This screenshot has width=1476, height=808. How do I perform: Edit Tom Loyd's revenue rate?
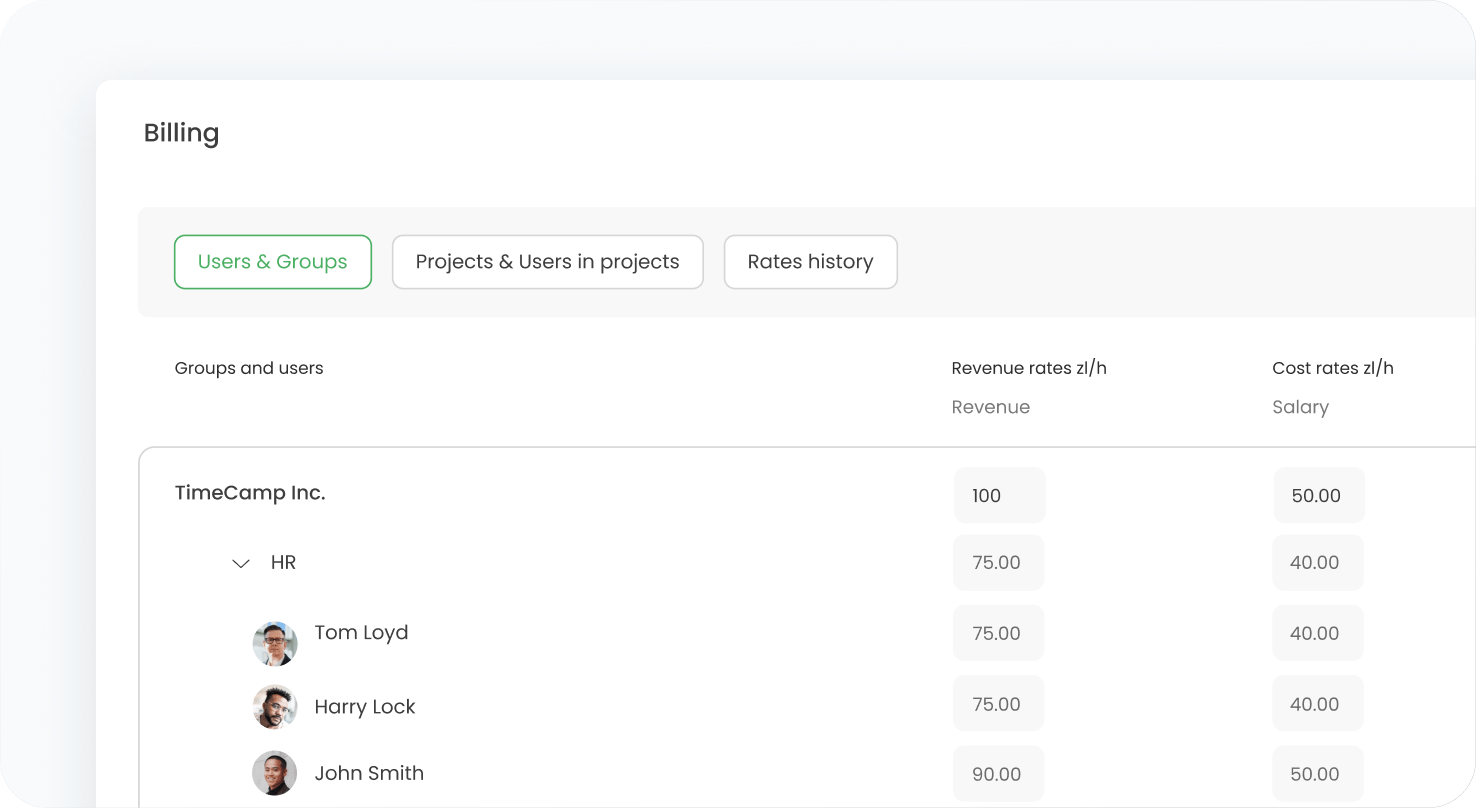click(998, 633)
